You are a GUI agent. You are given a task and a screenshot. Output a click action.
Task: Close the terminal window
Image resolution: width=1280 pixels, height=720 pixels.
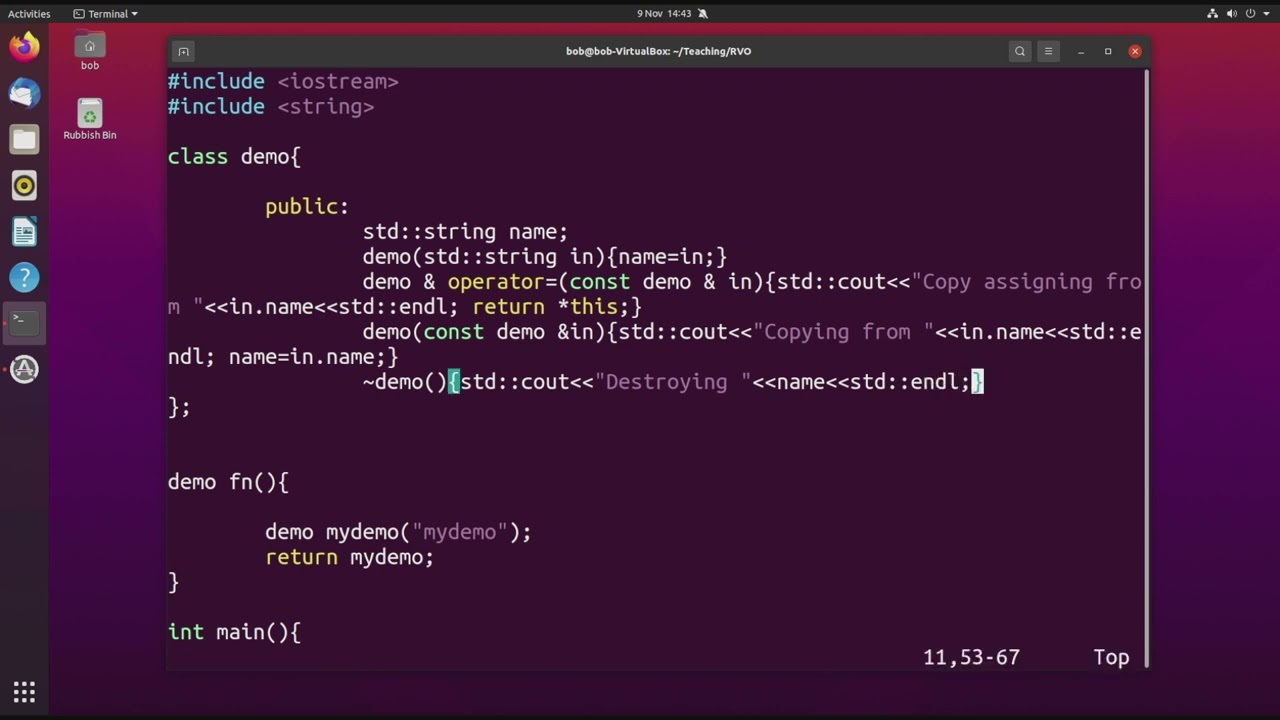coord(1135,51)
